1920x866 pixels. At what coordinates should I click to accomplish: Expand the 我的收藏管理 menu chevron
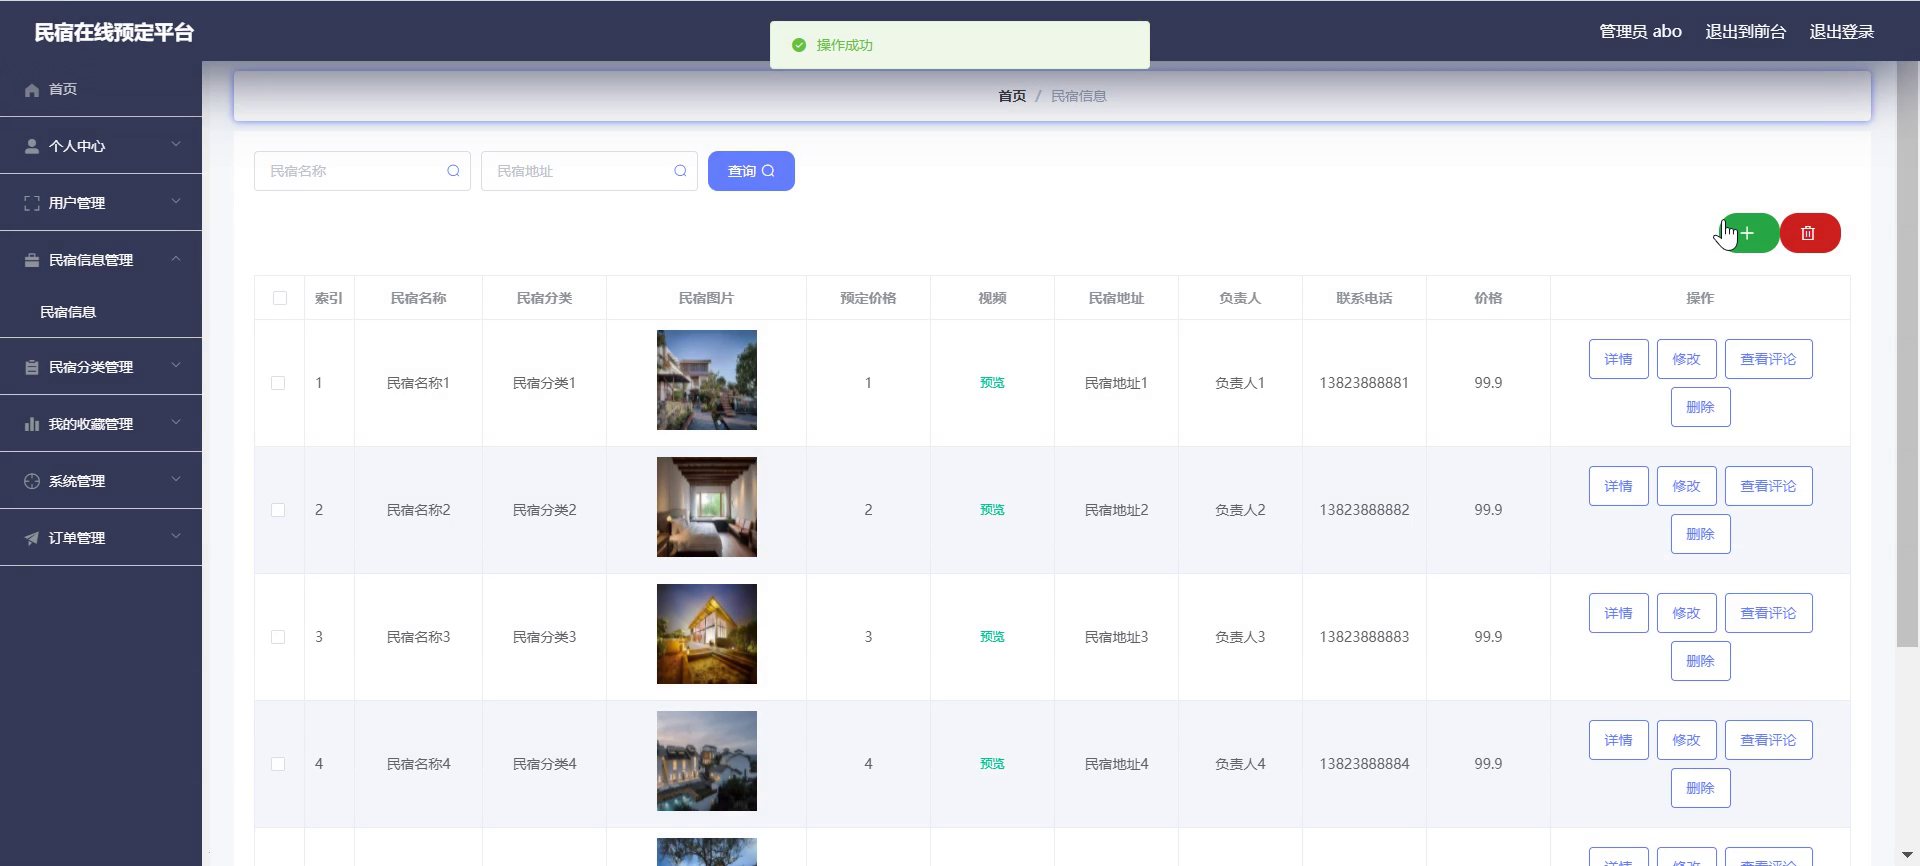[x=176, y=423]
